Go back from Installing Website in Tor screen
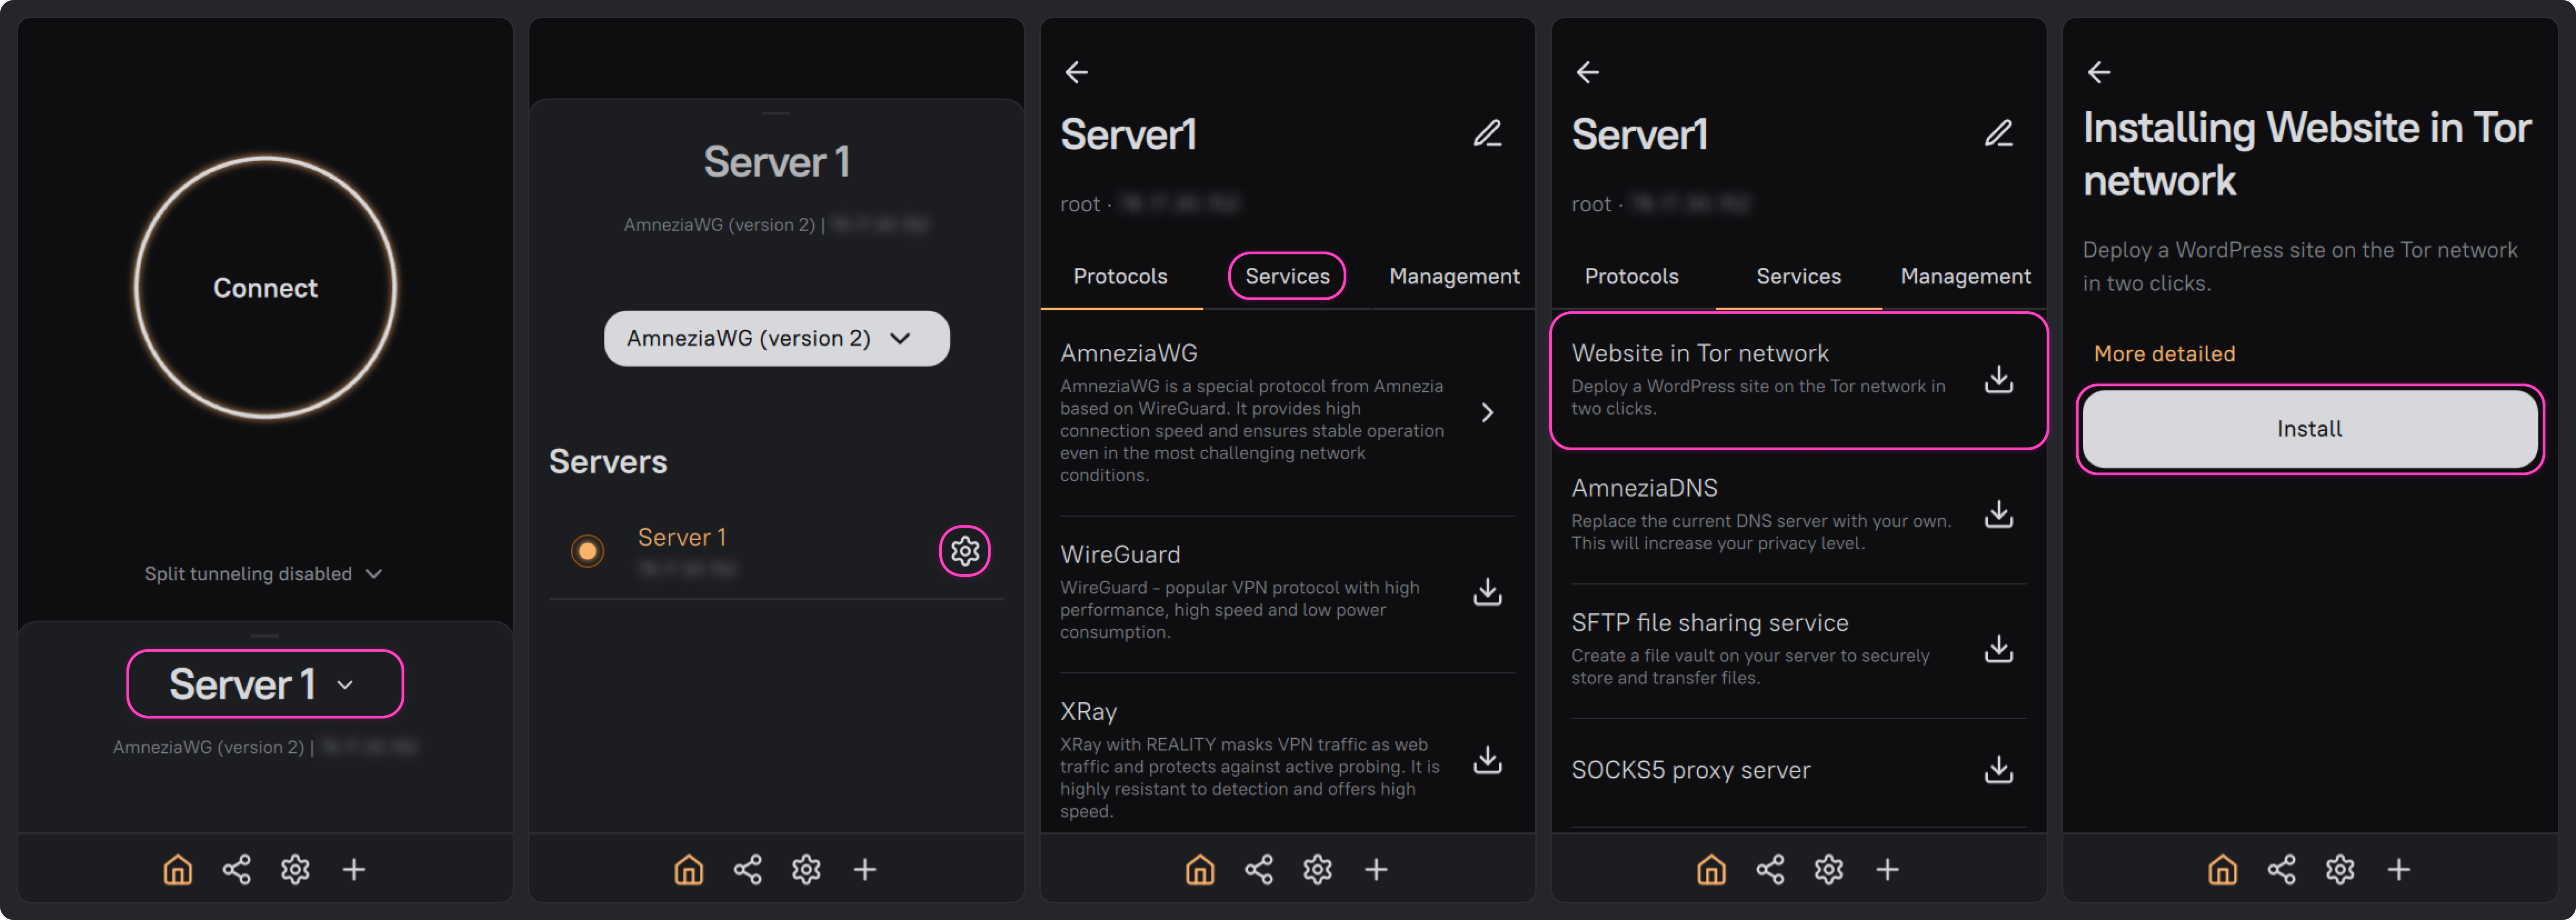The width and height of the screenshot is (2576, 920). click(2098, 72)
